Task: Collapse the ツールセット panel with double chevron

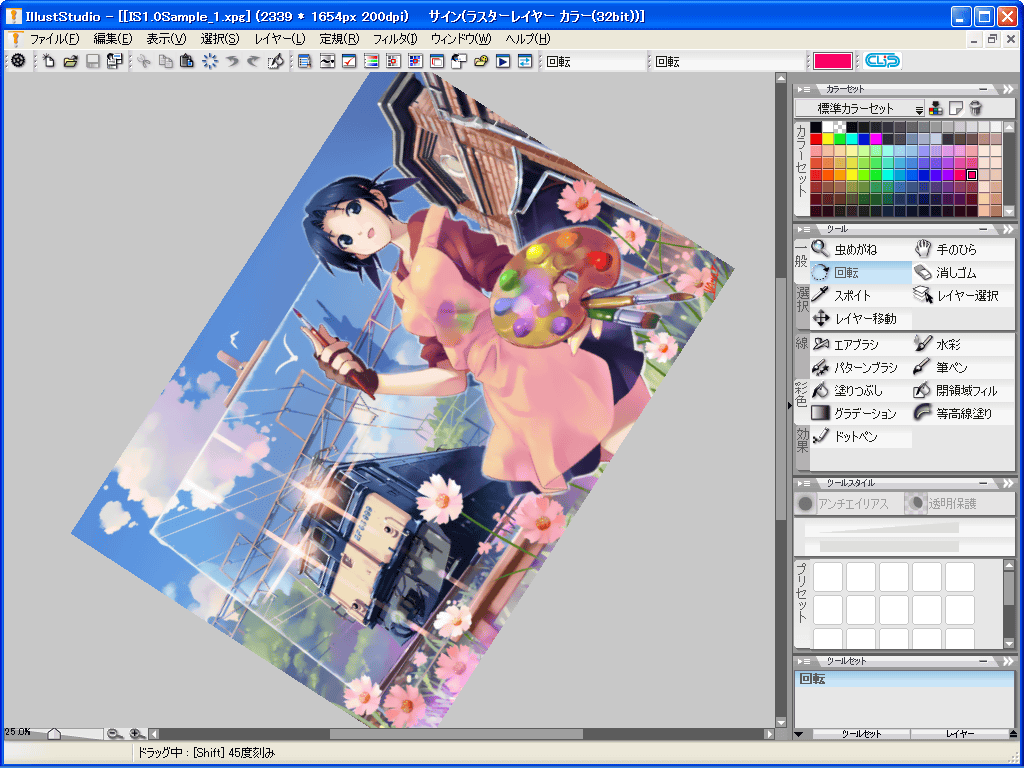Action: click(x=1008, y=661)
